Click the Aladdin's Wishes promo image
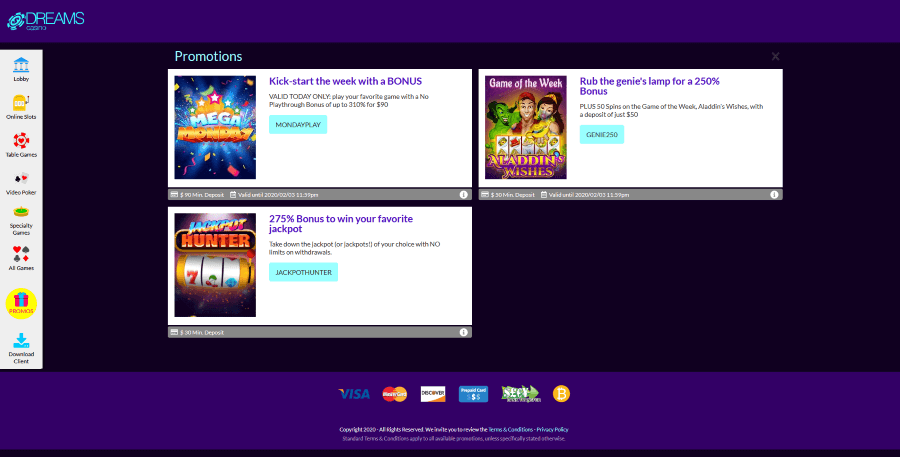This screenshot has width=900, height=457. click(526, 127)
